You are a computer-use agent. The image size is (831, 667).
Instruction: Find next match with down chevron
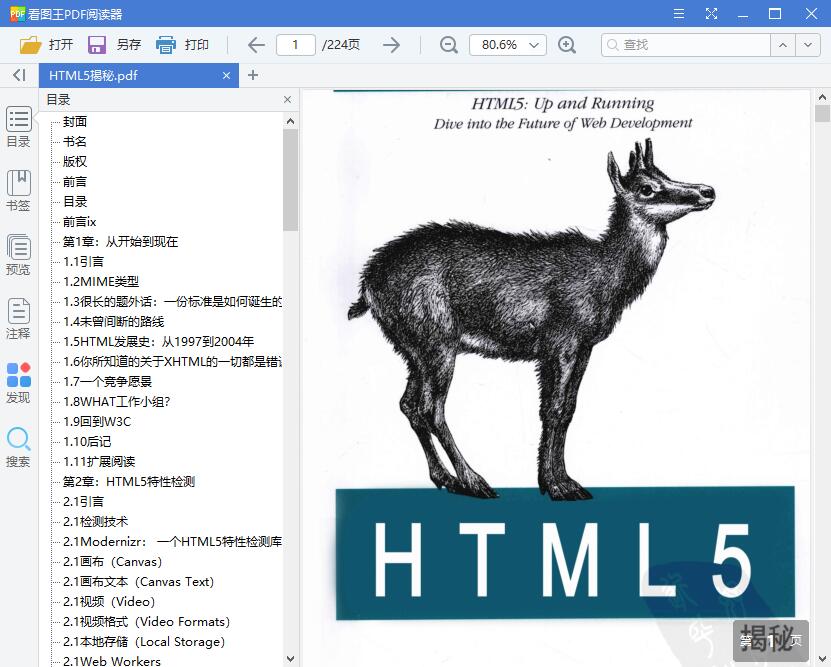(808, 45)
